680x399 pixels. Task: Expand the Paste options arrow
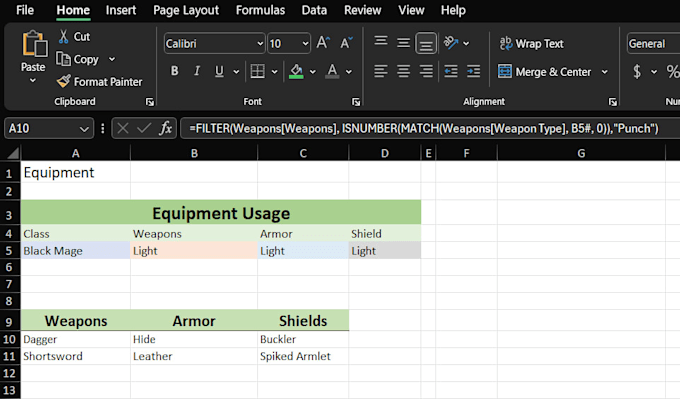33,80
